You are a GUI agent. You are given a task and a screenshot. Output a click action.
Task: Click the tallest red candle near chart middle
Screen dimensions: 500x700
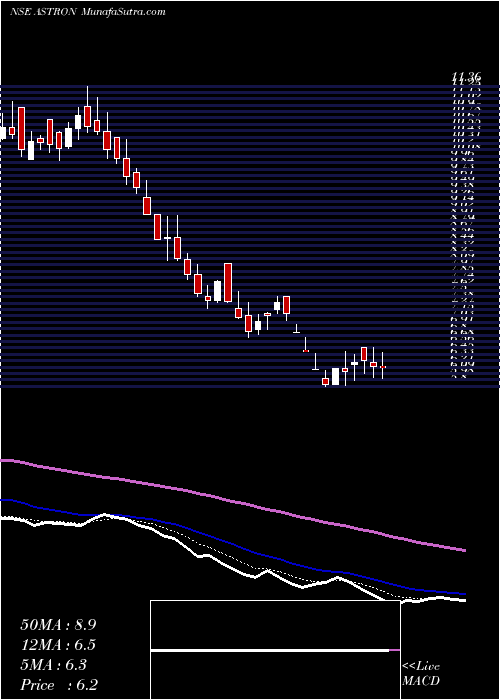pyautogui.click(x=228, y=283)
